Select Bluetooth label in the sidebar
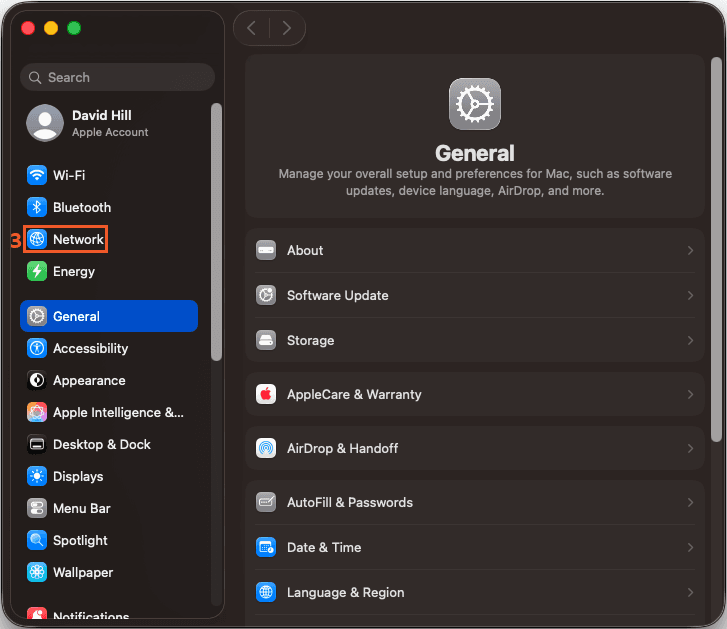 tap(82, 207)
